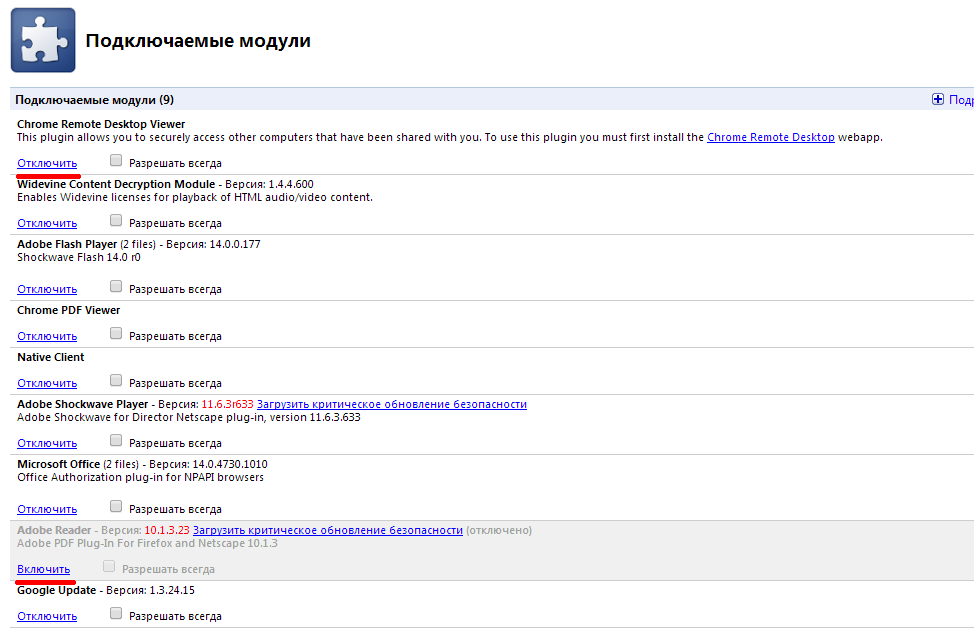Disable the Adobe Flash Player plugin

[47, 289]
